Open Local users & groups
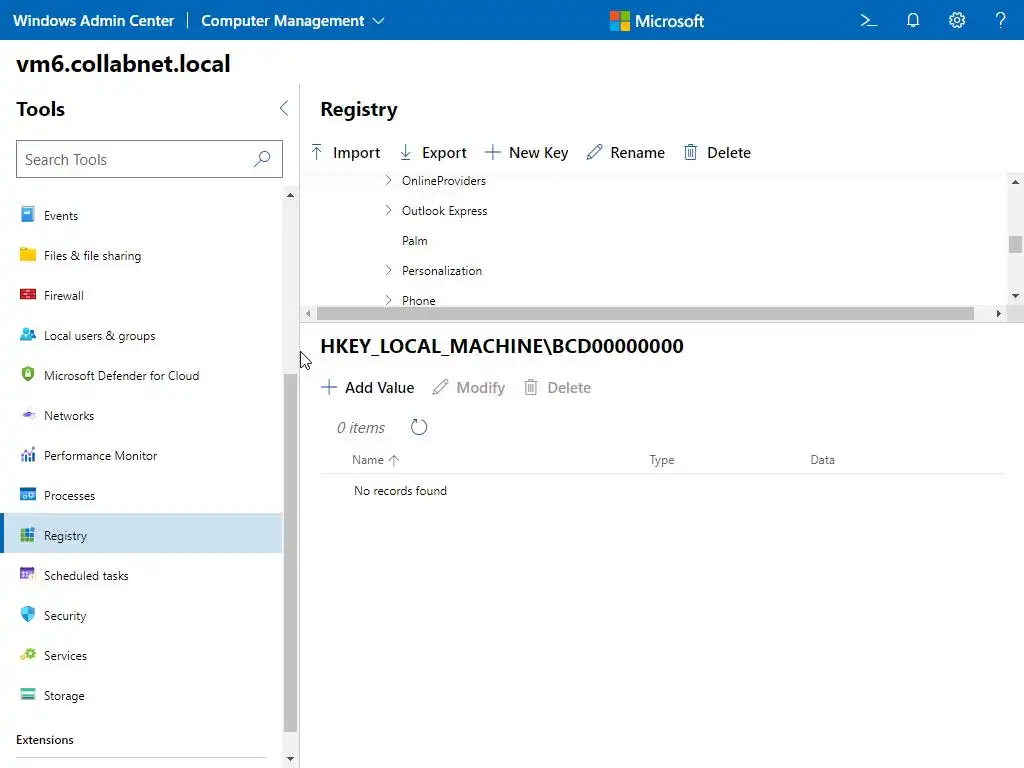Viewport: 1024px width, 768px height. 142,336
